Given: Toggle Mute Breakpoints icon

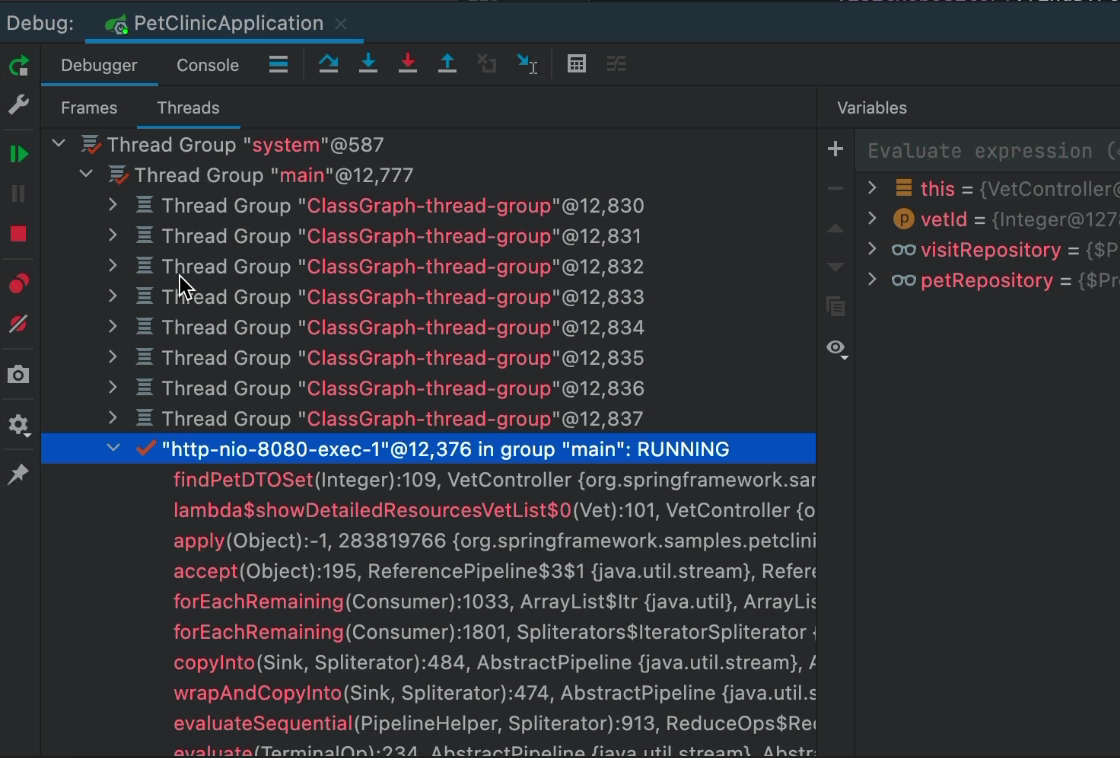Looking at the screenshot, I should 18,324.
